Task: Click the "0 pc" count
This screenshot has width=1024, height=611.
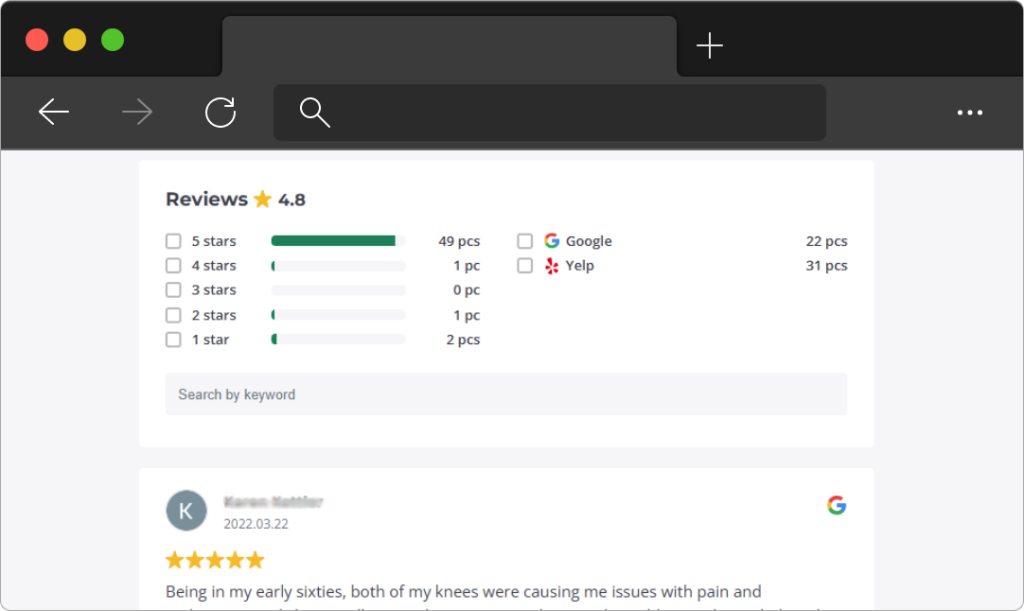Action: pyautogui.click(x=466, y=290)
